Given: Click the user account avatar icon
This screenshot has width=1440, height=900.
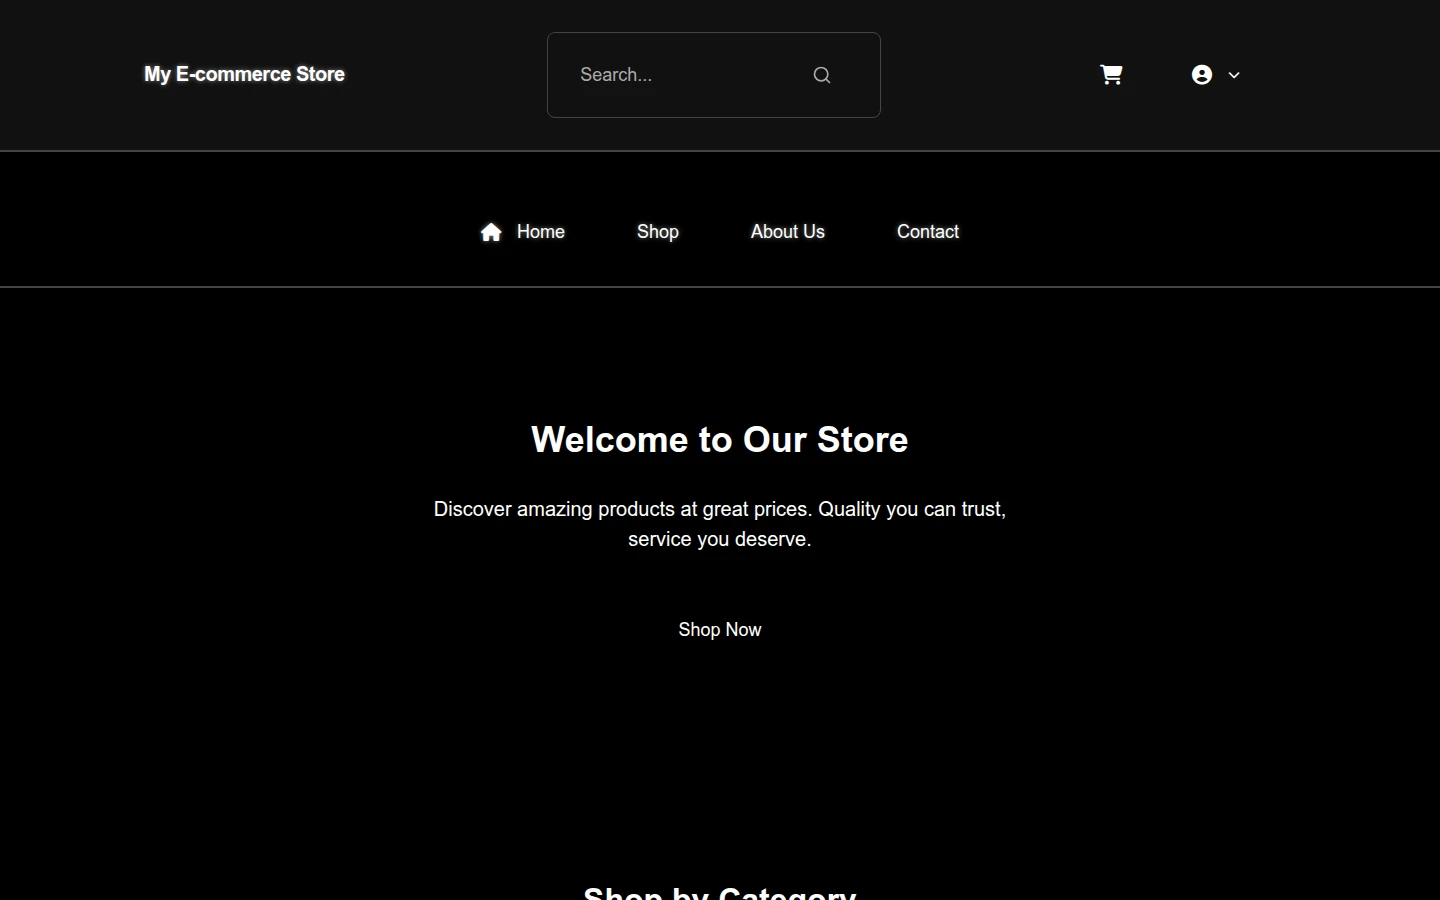Looking at the screenshot, I should (1202, 75).
